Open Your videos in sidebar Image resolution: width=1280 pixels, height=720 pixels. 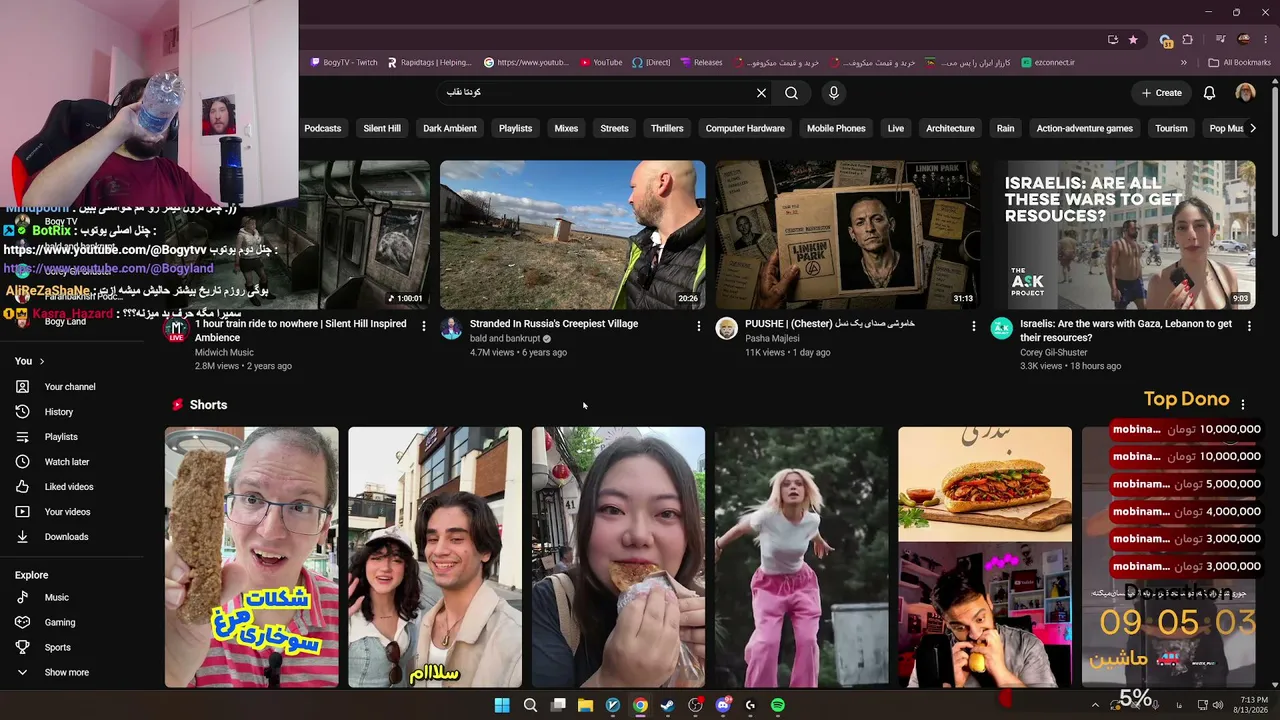click(67, 512)
